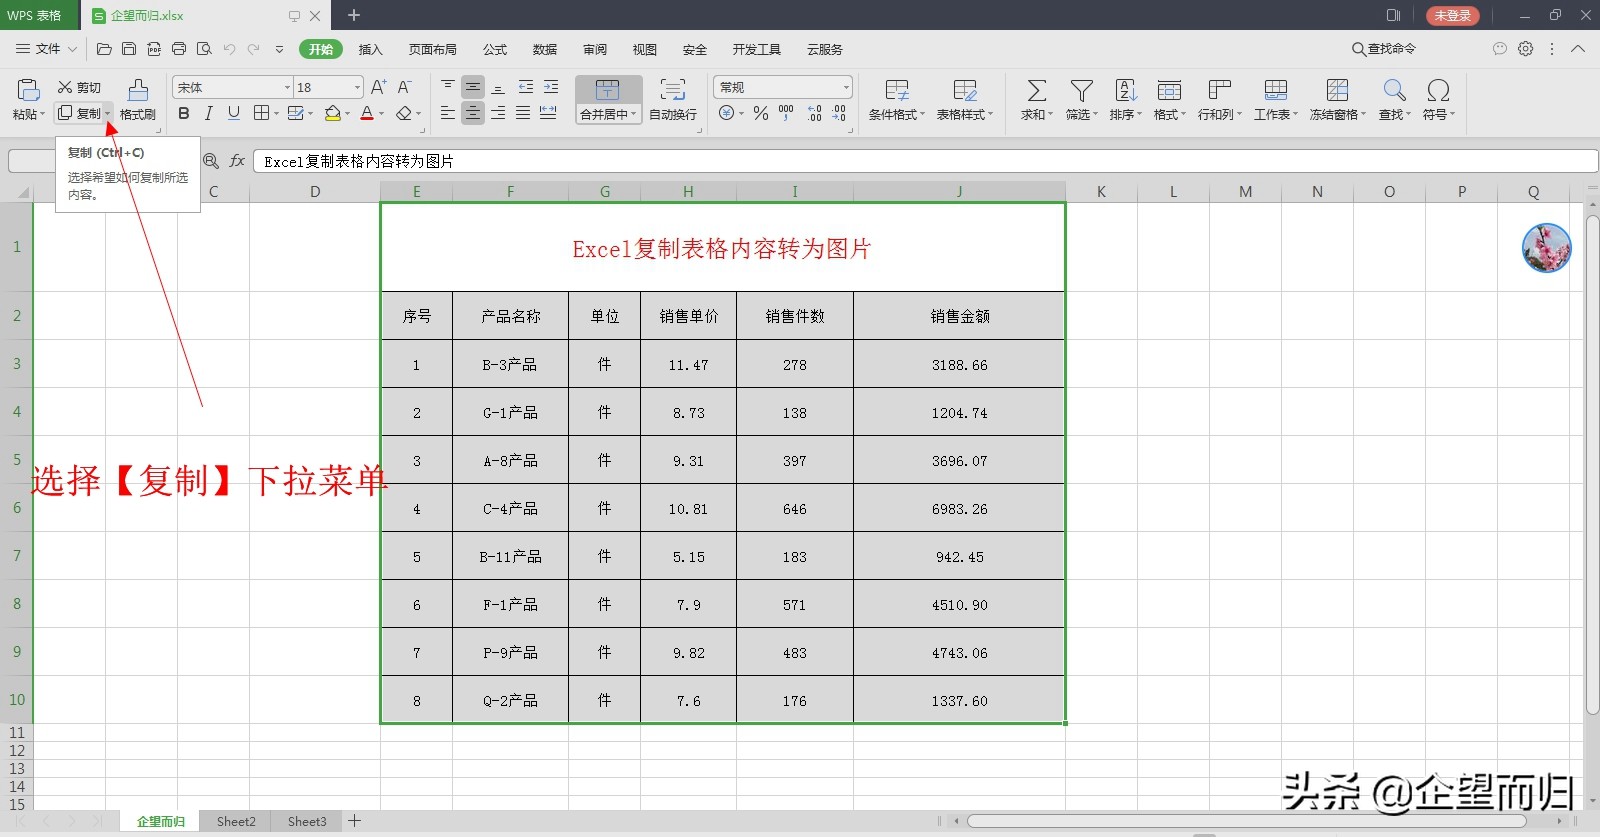Switch to the Sheet3 tab
The height and width of the screenshot is (837, 1600).
tap(307, 821)
